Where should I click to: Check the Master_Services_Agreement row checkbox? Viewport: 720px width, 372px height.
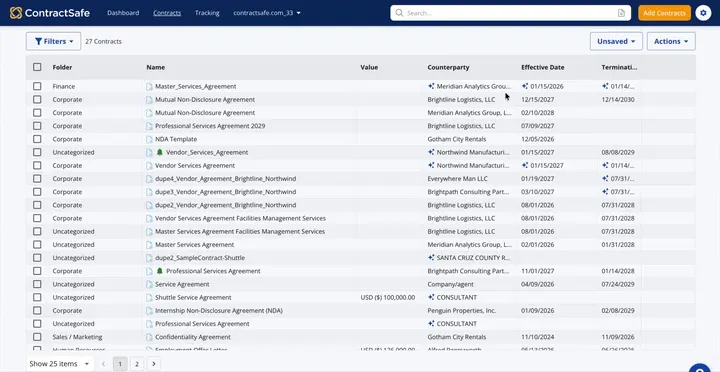(37, 86)
